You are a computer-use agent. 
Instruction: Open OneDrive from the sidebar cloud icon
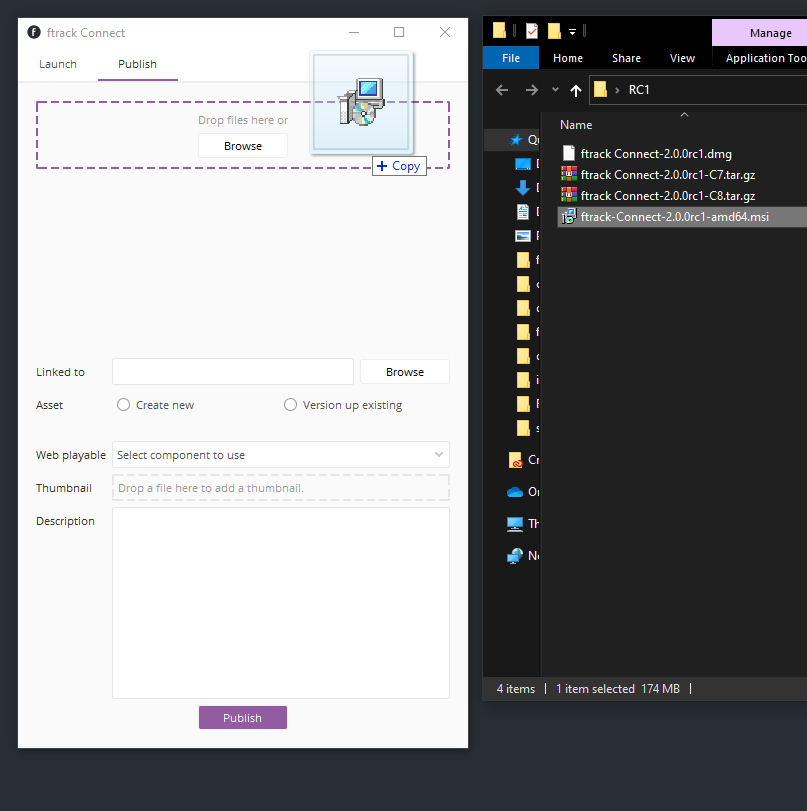pyautogui.click(x=515, y=492)
